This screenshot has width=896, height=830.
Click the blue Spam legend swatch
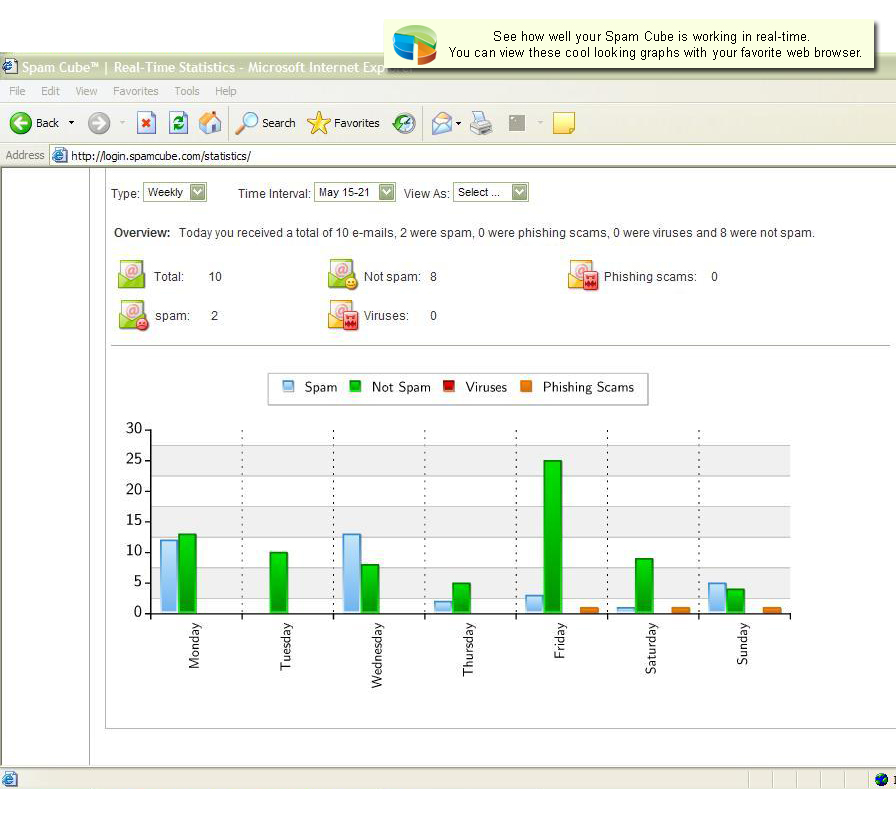pos(286,385)
